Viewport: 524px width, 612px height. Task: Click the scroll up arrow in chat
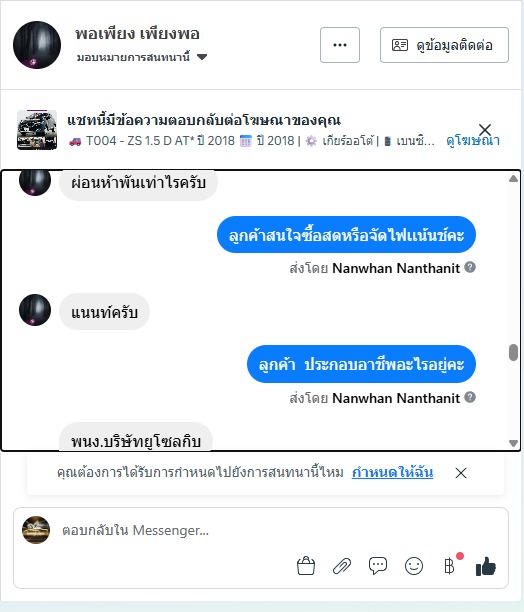(513, 179)
